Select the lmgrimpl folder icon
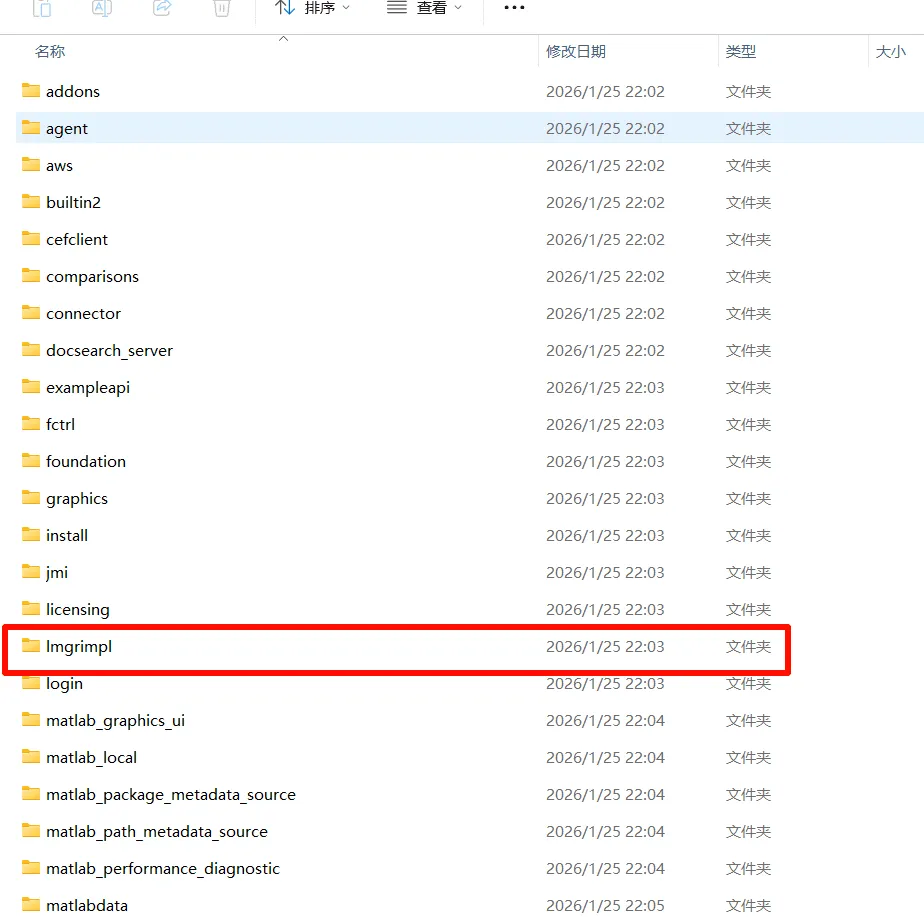Image resolution: width=924 pixels, height=917 pixels. pyautogui.click(x=31, y=646)
